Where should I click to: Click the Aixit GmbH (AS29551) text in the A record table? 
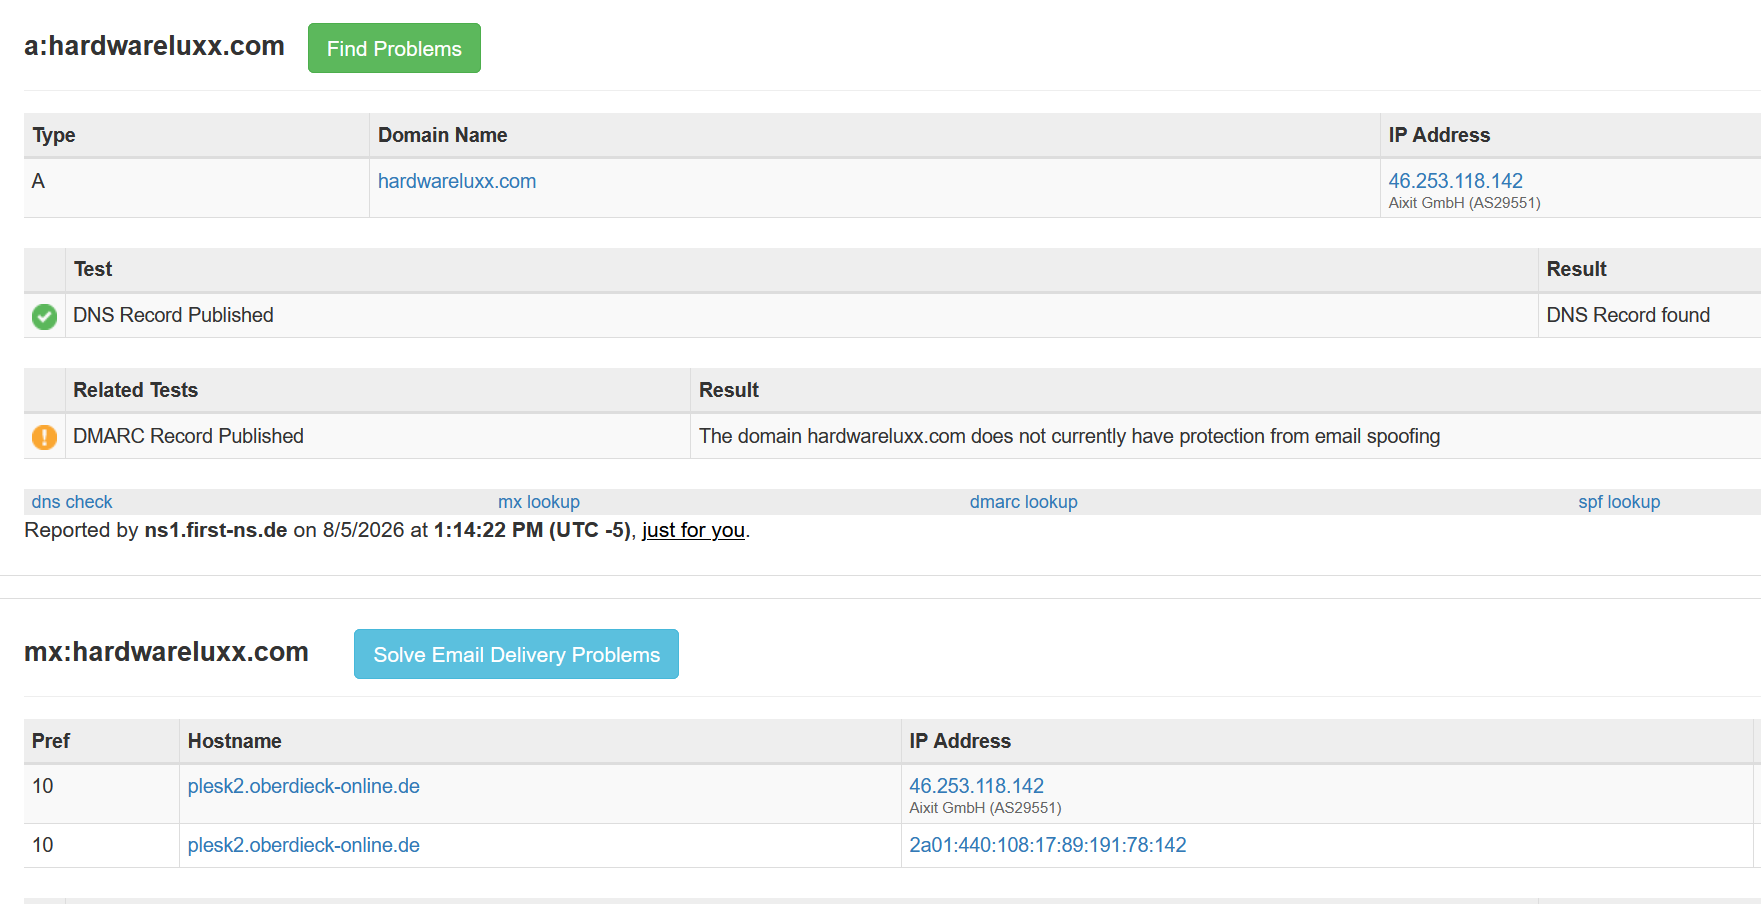click(1464, 203)
